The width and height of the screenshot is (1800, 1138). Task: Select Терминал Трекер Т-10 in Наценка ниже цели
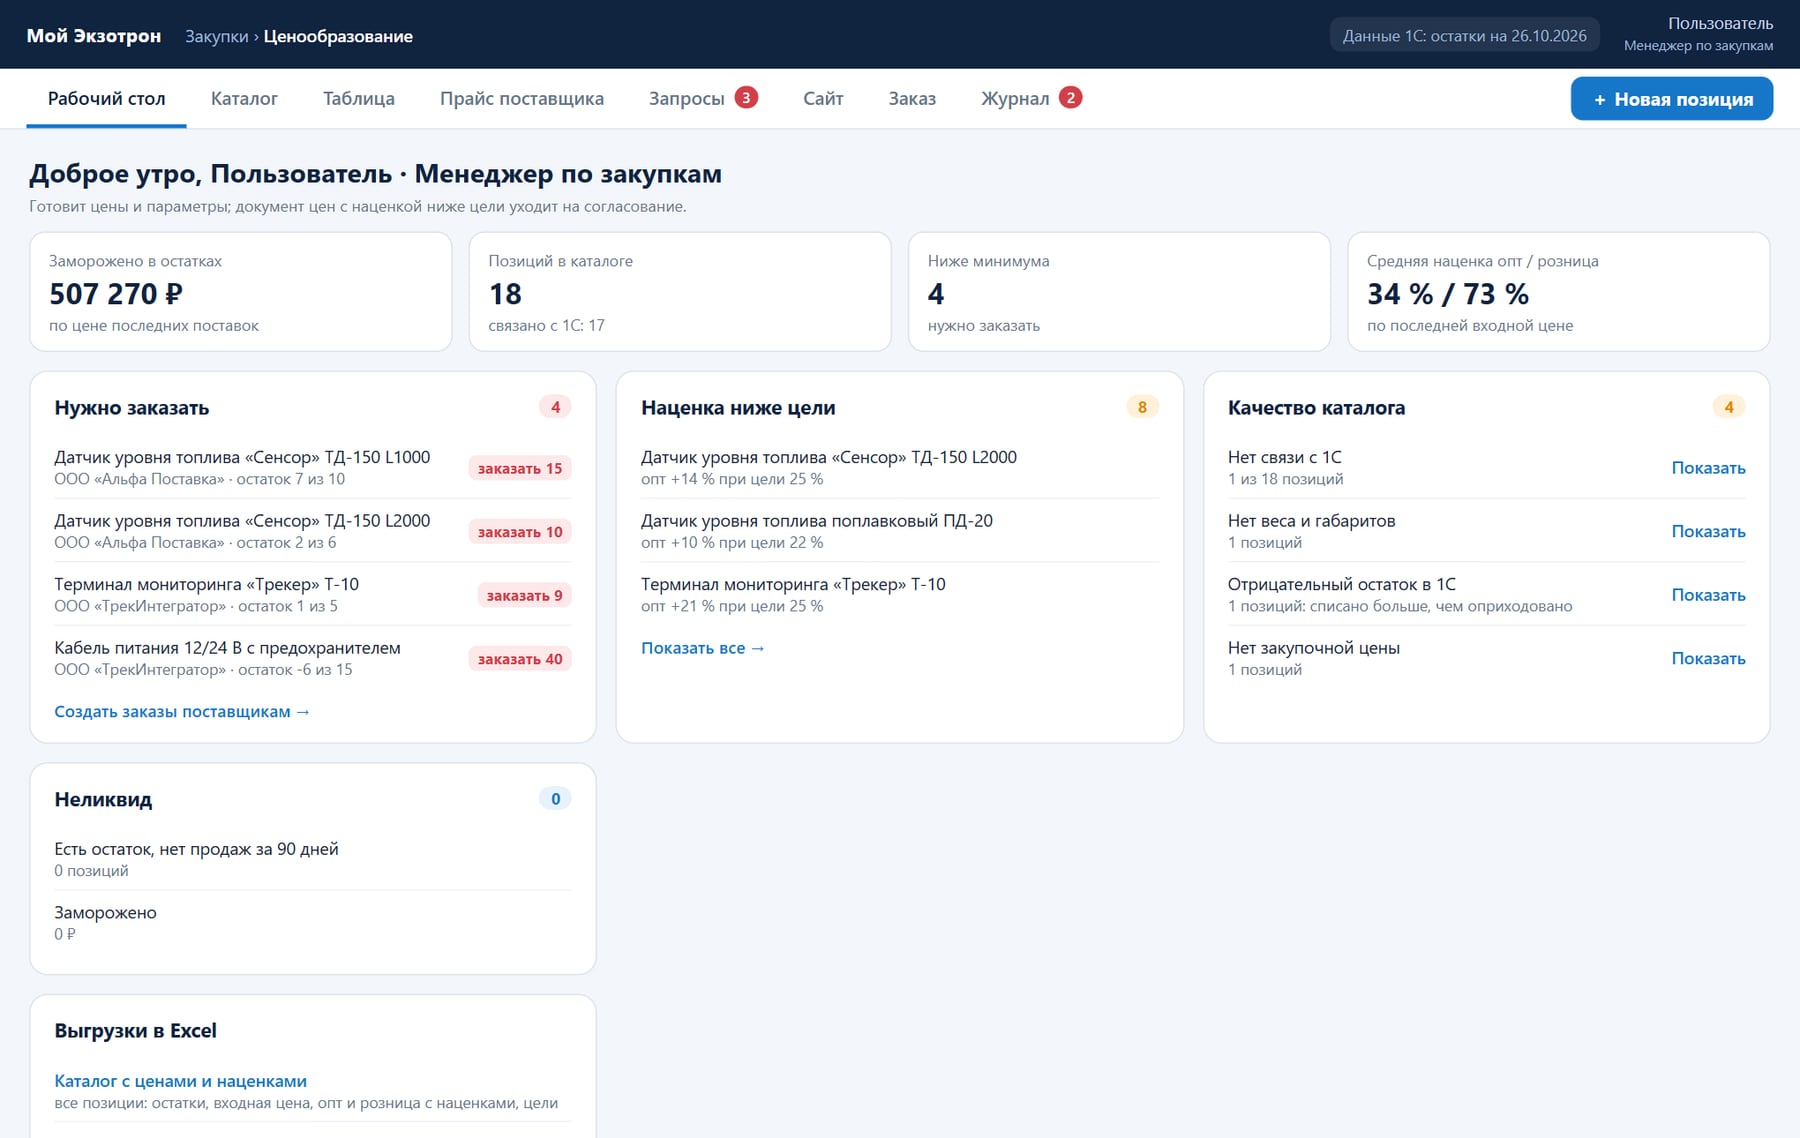[900, 595]
